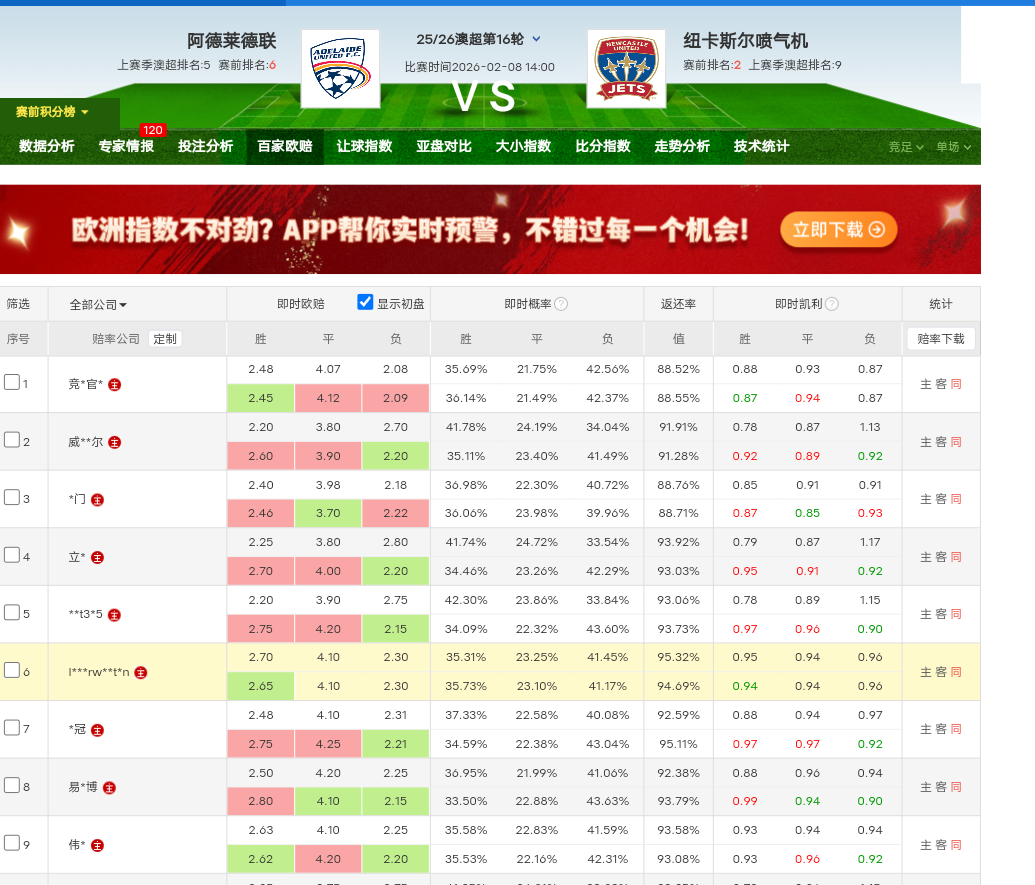1035x885 pixels.
Task: Uncheck the 显示初盘 checkbox
Action: pos(365,303)
